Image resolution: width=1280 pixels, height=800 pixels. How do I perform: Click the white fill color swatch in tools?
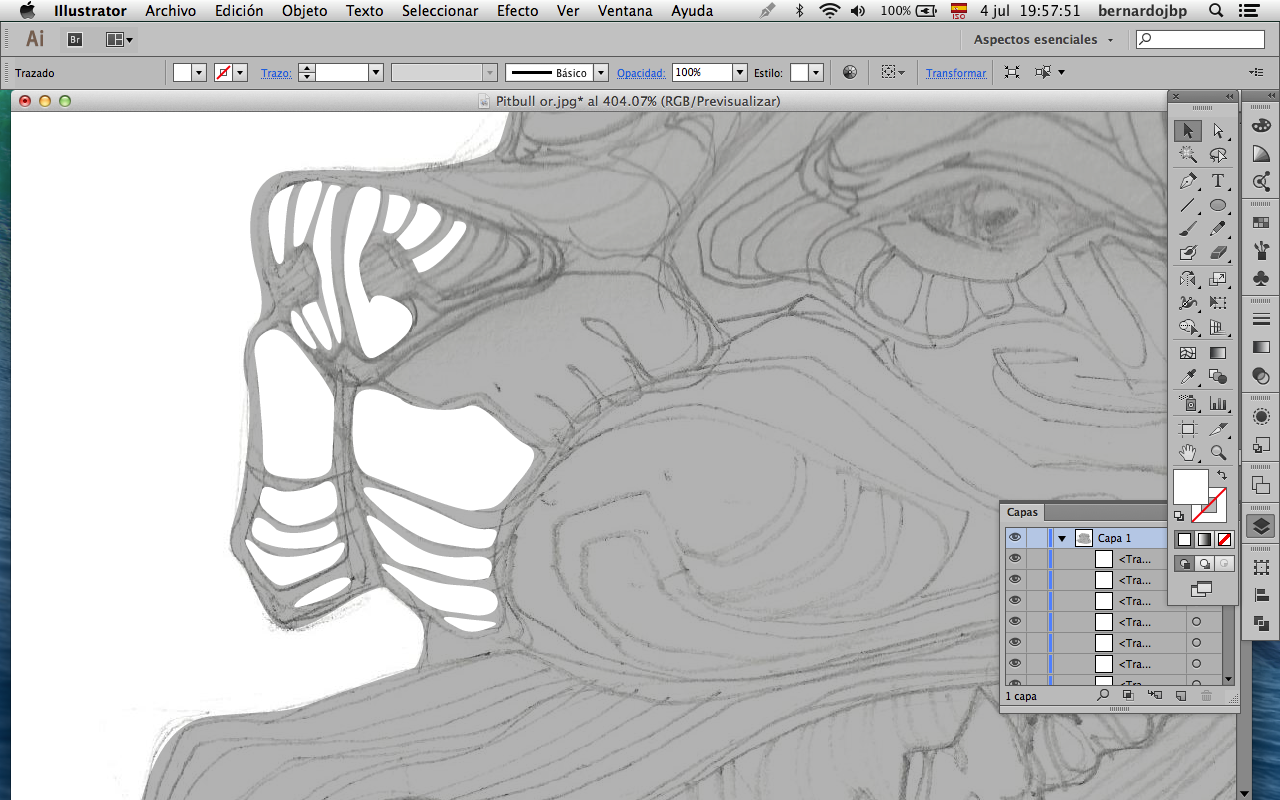click(1189, 486)
